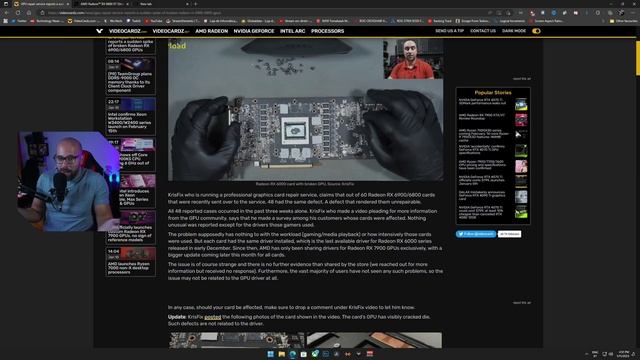Open browser tab actions menu icon
The width and height of the screenshot is (640, 360).
(6, 4)
